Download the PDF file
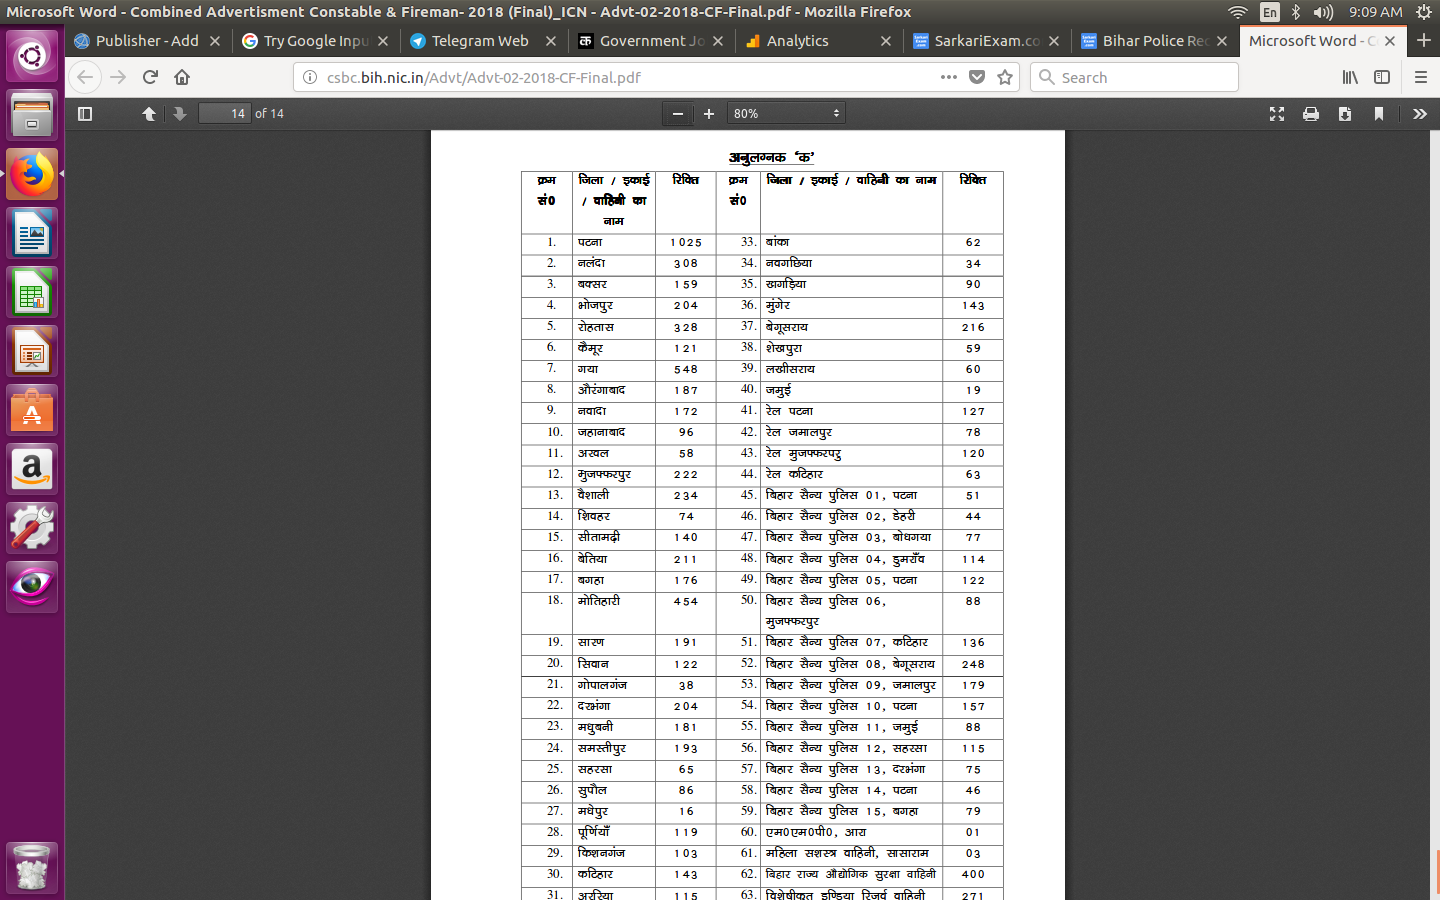The width and height of the screenshot is (1440, 900). pyautogui.click(x=1345, y=114)
